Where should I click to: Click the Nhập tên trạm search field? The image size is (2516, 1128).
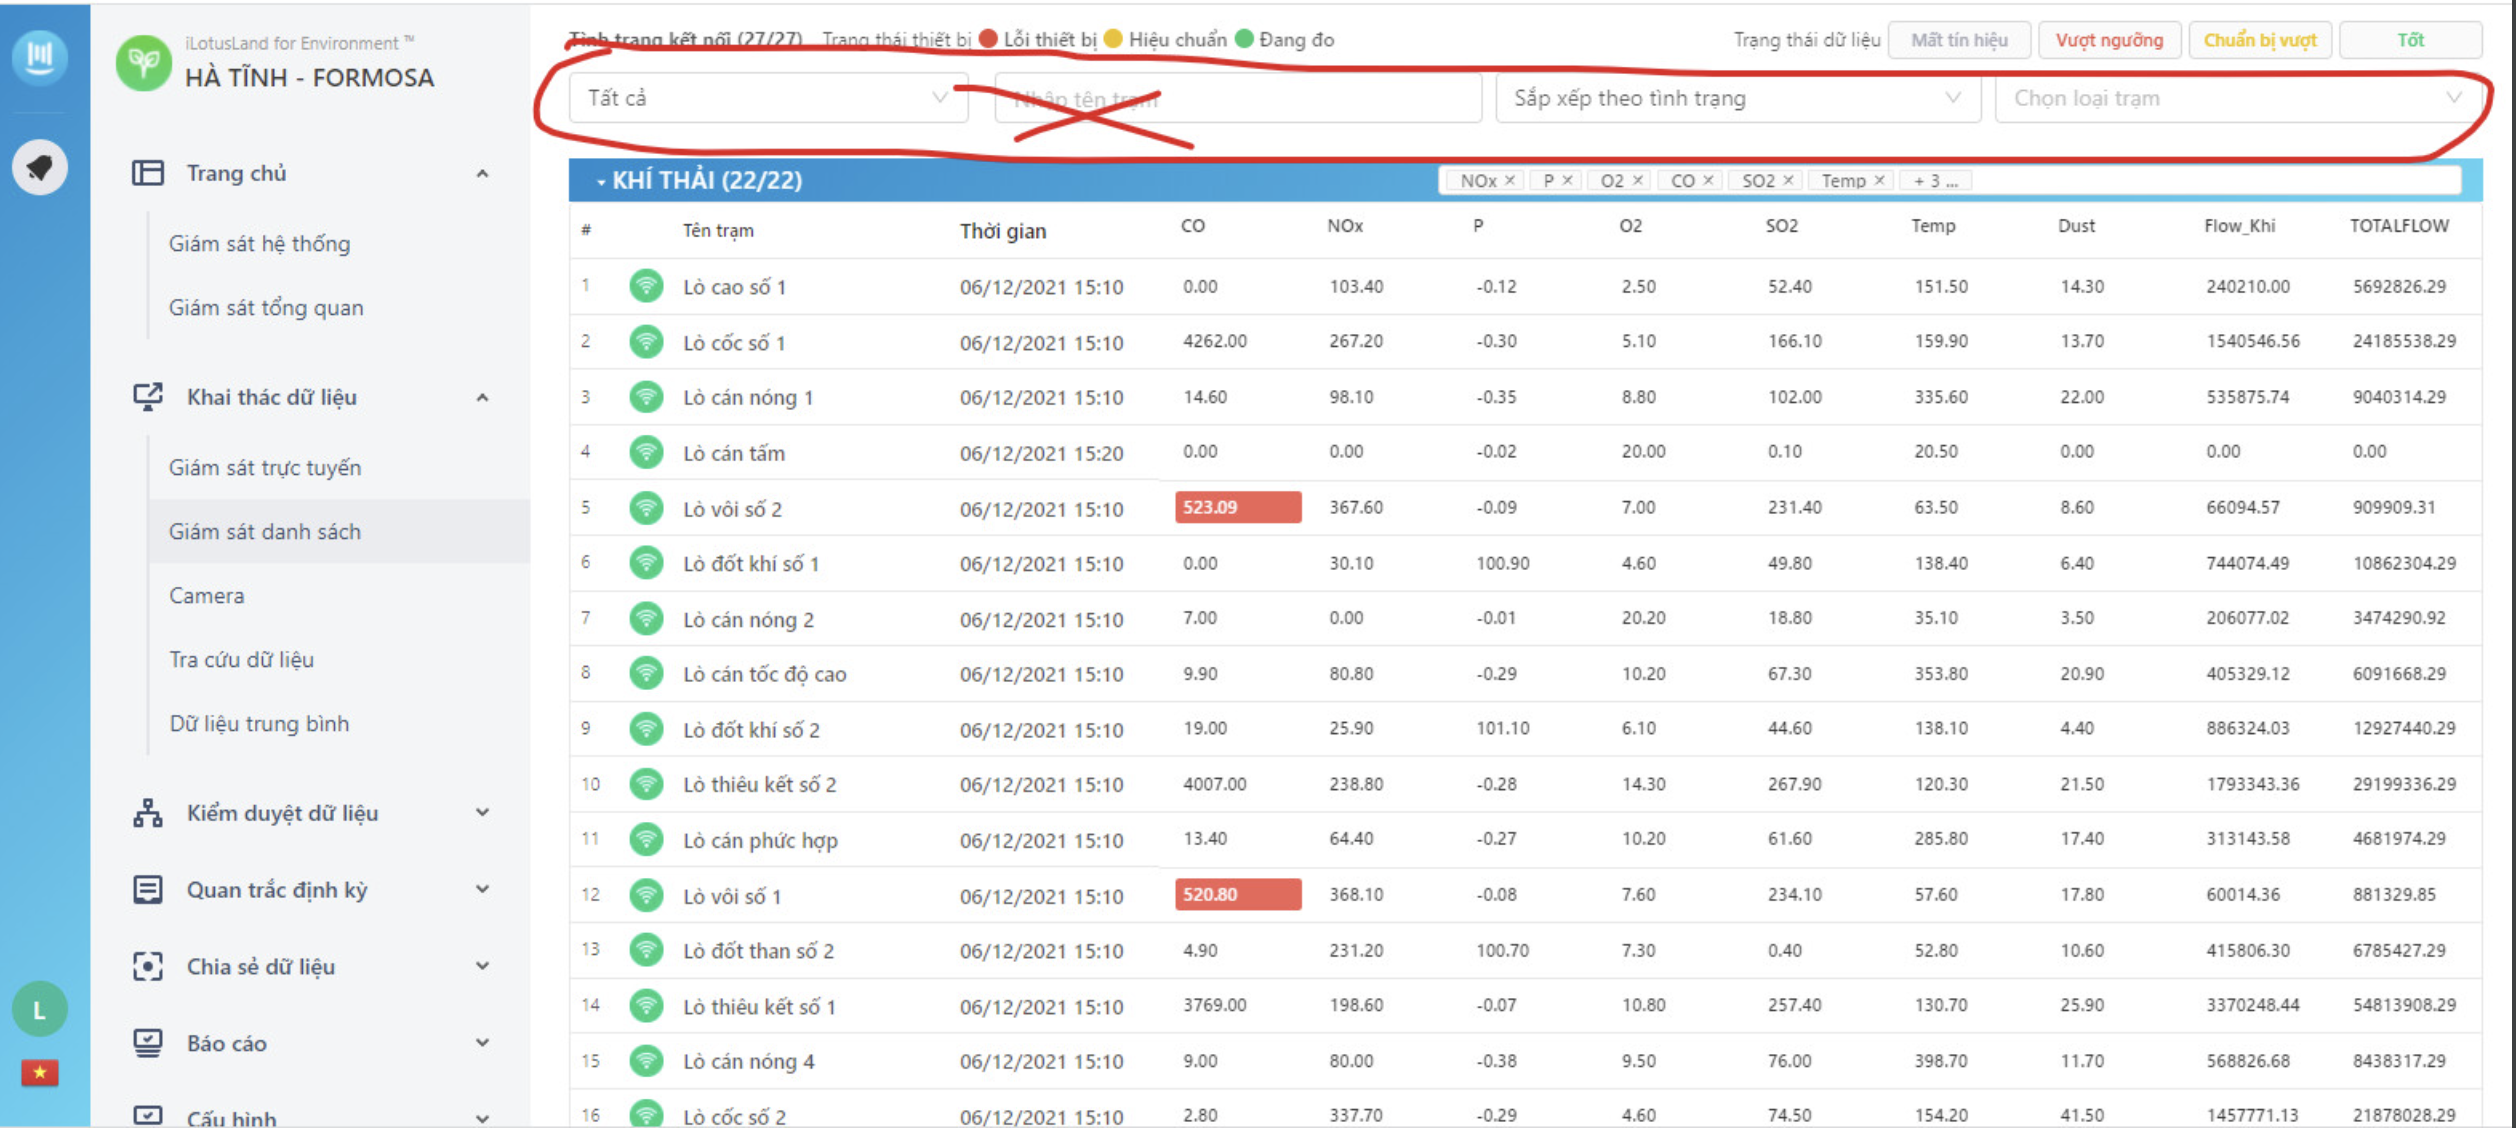pyautogui.click(x=1237, y=99)
